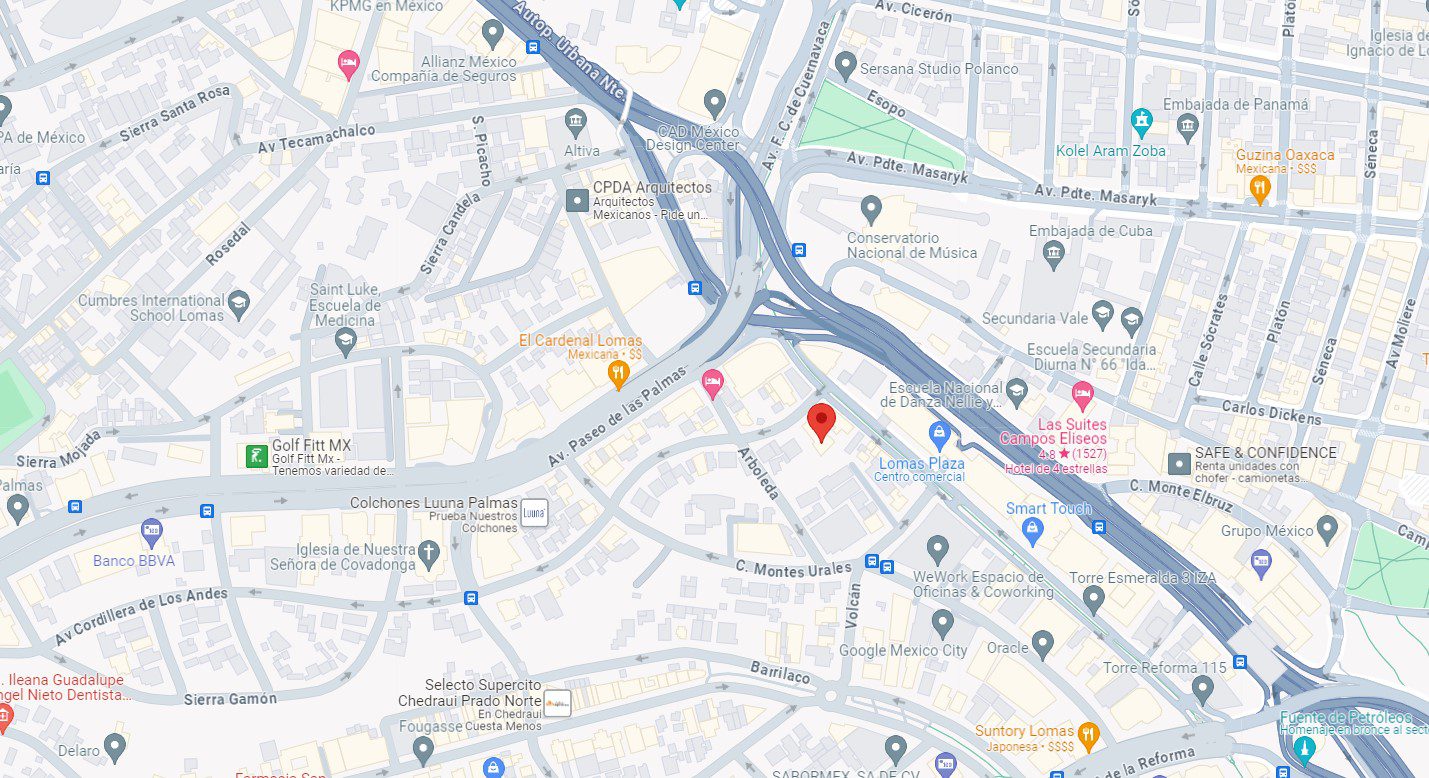Screen dimensions: 1429x778
Task: Click the Suntory Lomas restaurant icon
Action: coord(1088,737)
